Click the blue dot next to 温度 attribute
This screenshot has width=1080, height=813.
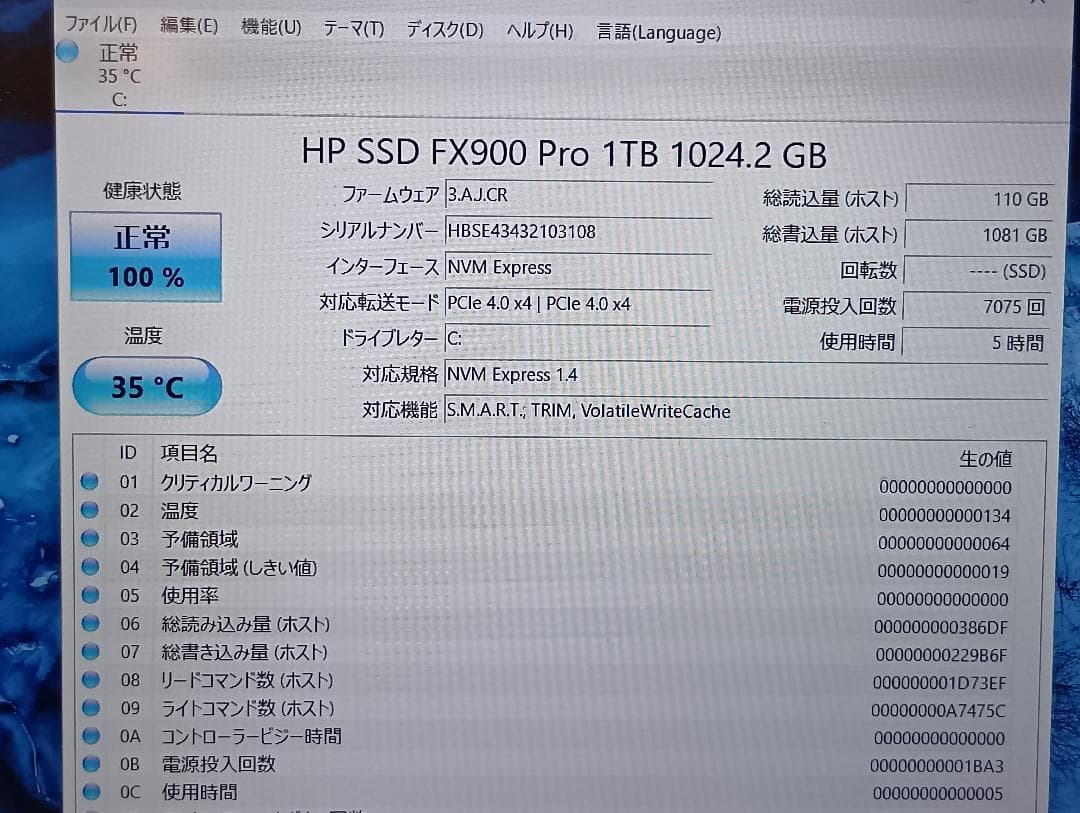90,509
